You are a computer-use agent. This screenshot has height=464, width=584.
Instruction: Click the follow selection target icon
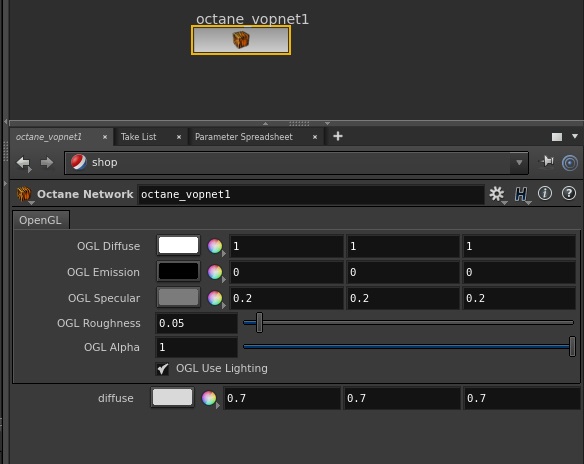pyautogui.click(x=569, y=163)
